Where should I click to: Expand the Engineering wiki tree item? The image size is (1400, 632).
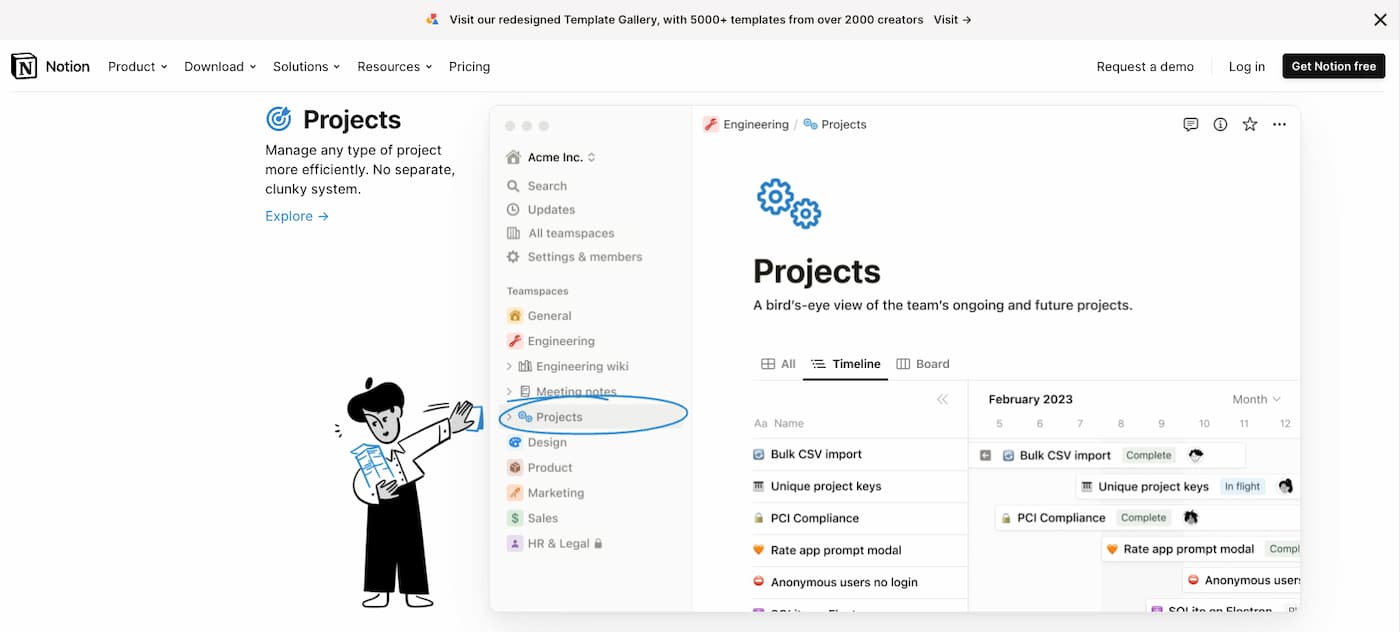pyautogui.click(x=509, y=366)
